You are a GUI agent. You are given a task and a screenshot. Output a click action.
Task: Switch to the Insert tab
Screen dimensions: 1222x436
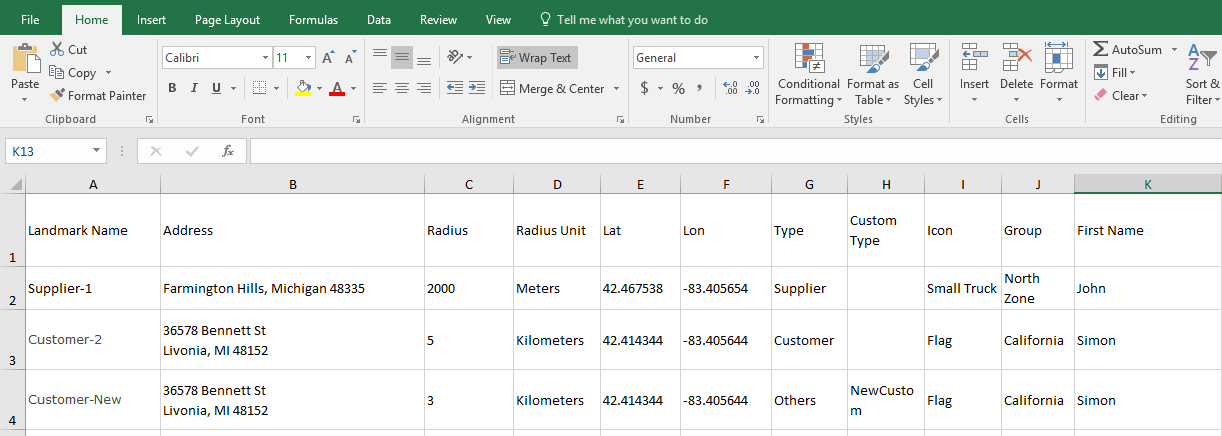(152, 19)
